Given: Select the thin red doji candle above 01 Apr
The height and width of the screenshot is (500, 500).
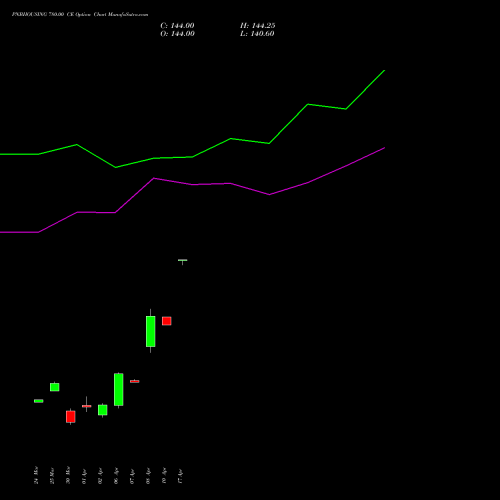Looking at the screenshot, I should [87, 406].
